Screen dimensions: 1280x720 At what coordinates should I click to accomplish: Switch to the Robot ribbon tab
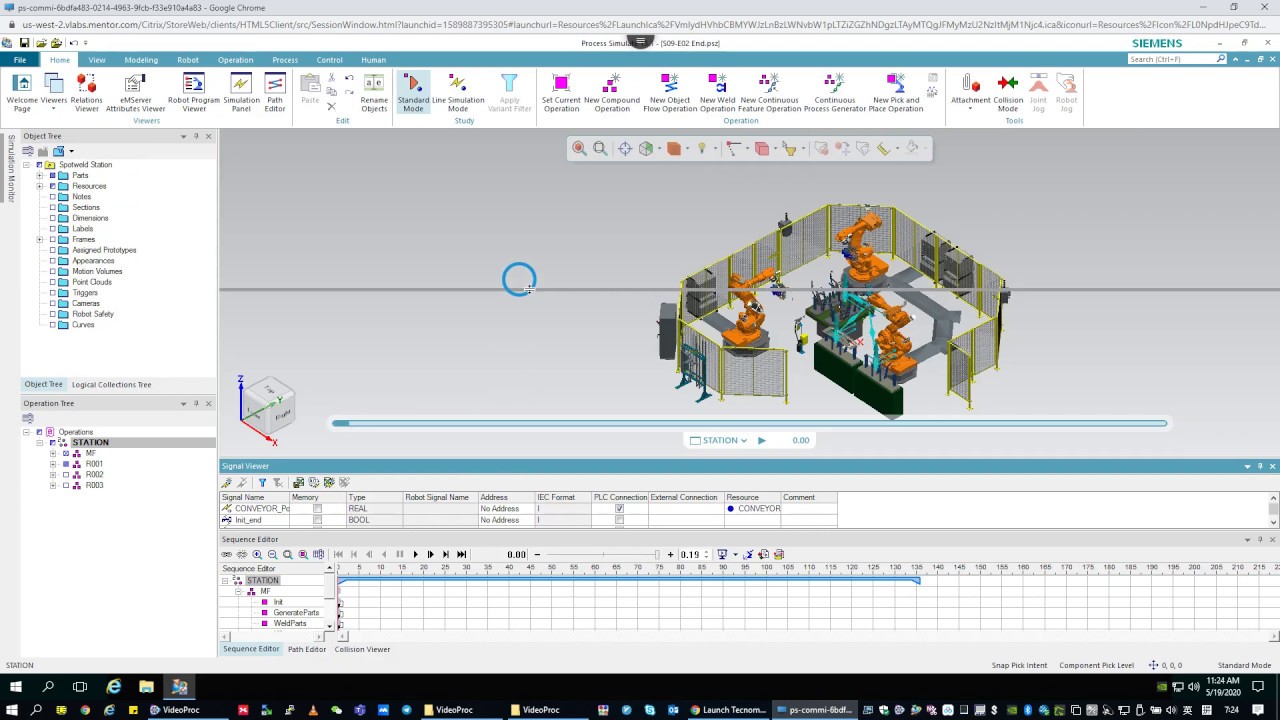[188, 60]
